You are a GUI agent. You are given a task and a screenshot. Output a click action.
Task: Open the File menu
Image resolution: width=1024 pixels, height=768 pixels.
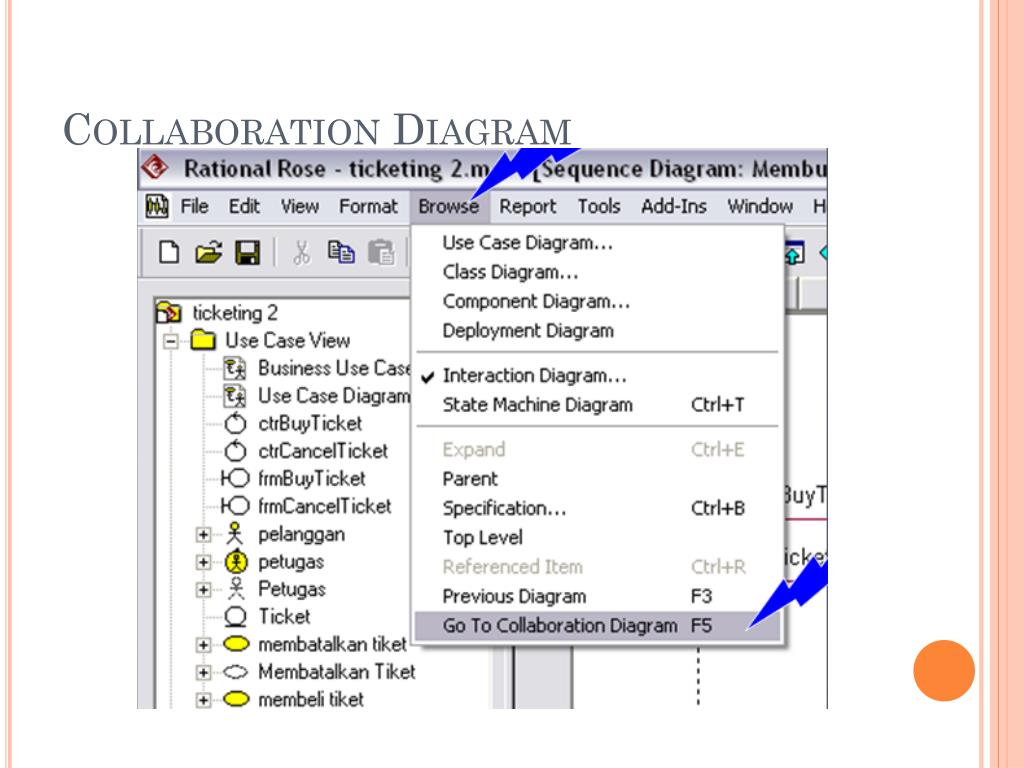(x=194, y=206)
